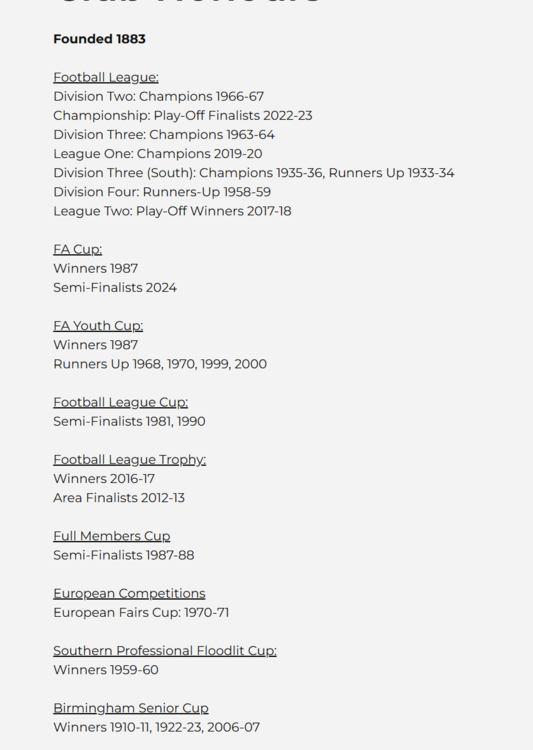Select League Two Play-Off Winners 2017-18
The image size is (533, 750).
(172, 211)
